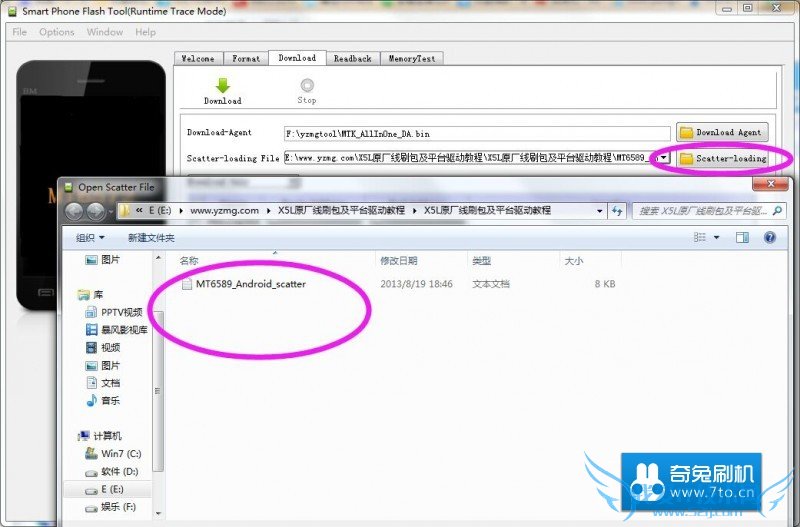The height and width of the screenshot is (527, 800).
Task: Expand the address bar path history dropdown
Action: pos(599,211)
